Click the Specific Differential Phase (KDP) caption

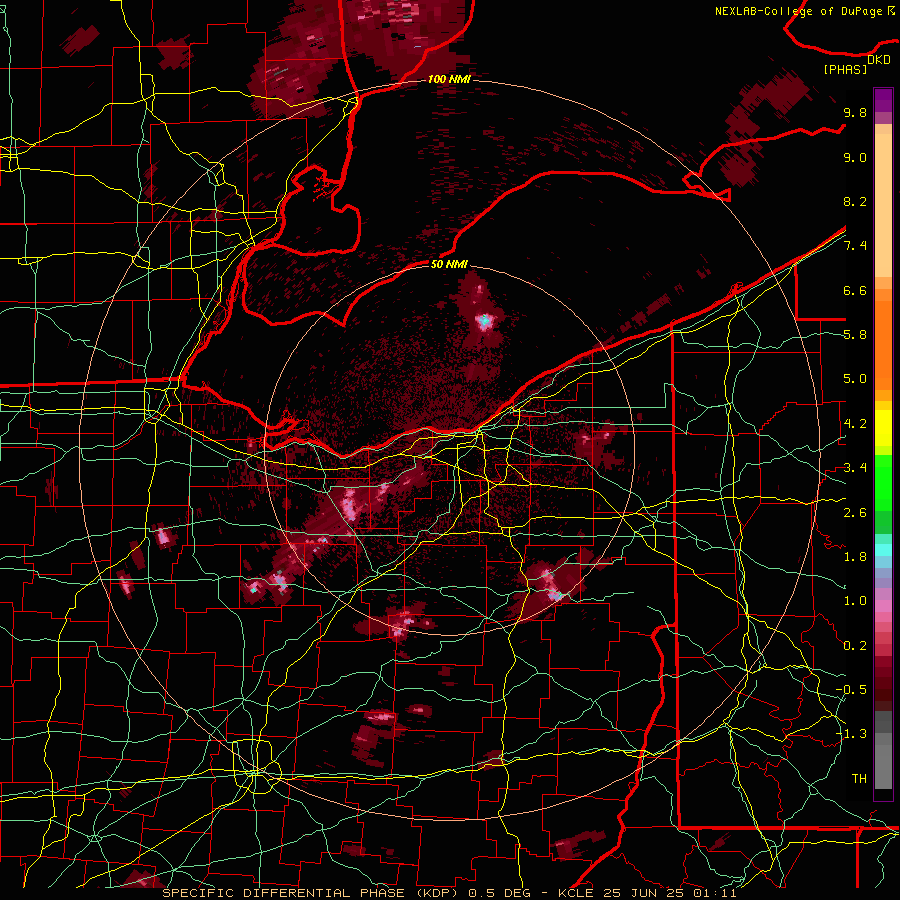(449, 893)
